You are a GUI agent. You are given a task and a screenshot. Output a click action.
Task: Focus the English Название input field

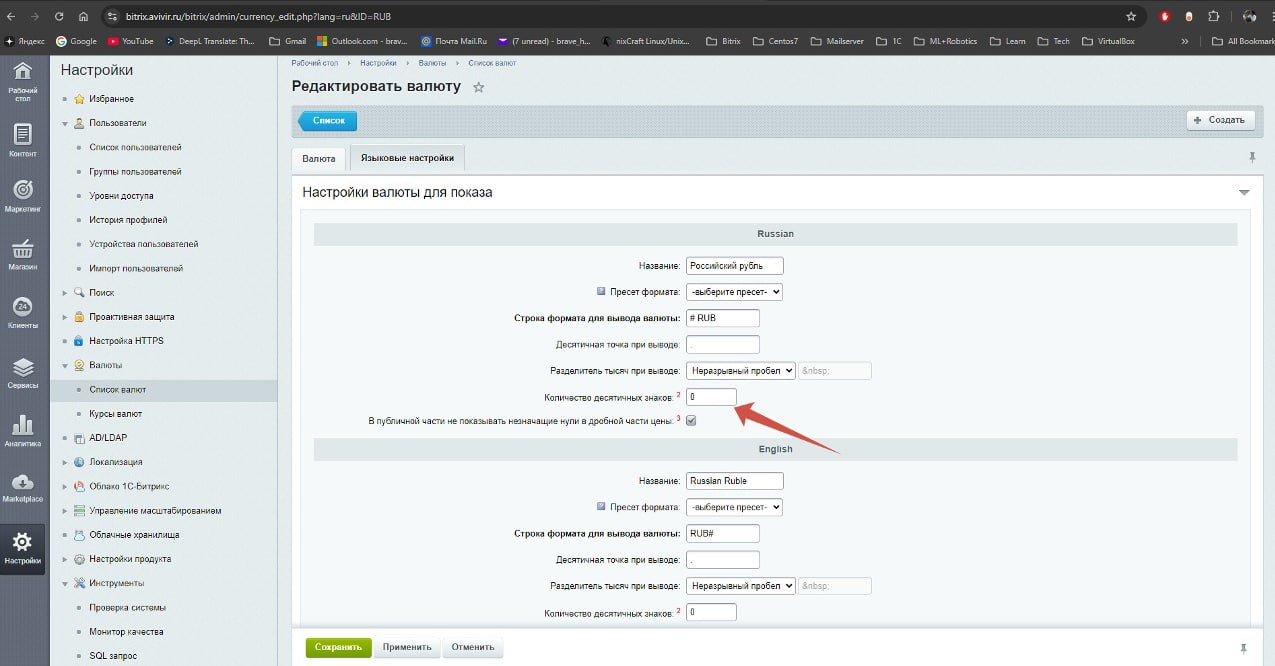coord(735,481)
